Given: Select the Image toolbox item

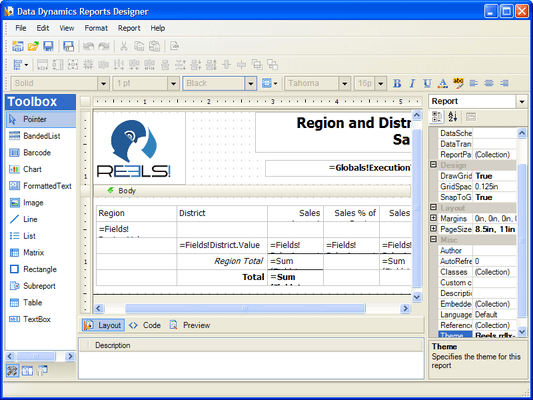Looking at the screenshot, I should click(x=41, y=203).
